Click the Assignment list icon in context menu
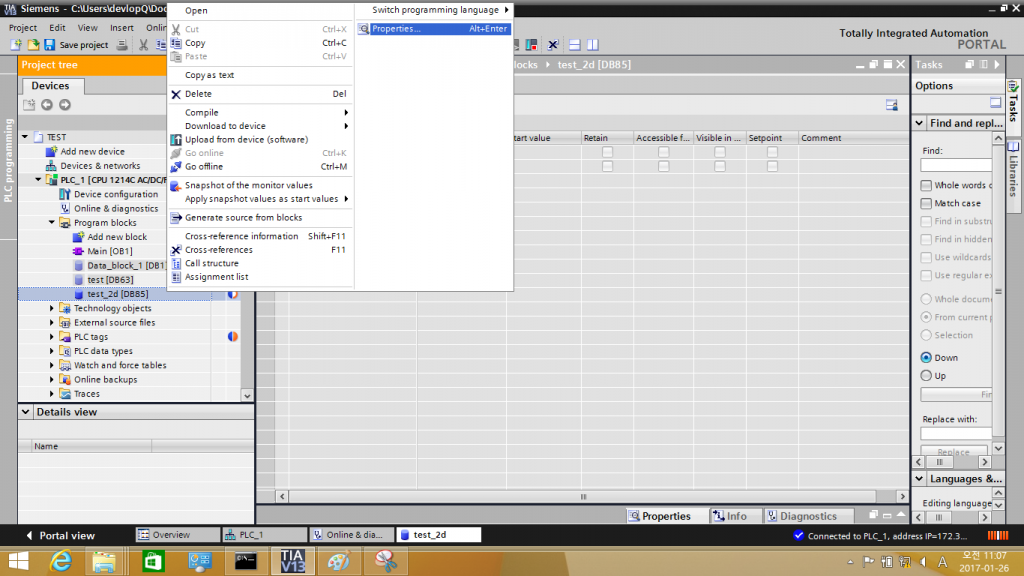Screen dimensions: 1024x576 pos(176,277)
